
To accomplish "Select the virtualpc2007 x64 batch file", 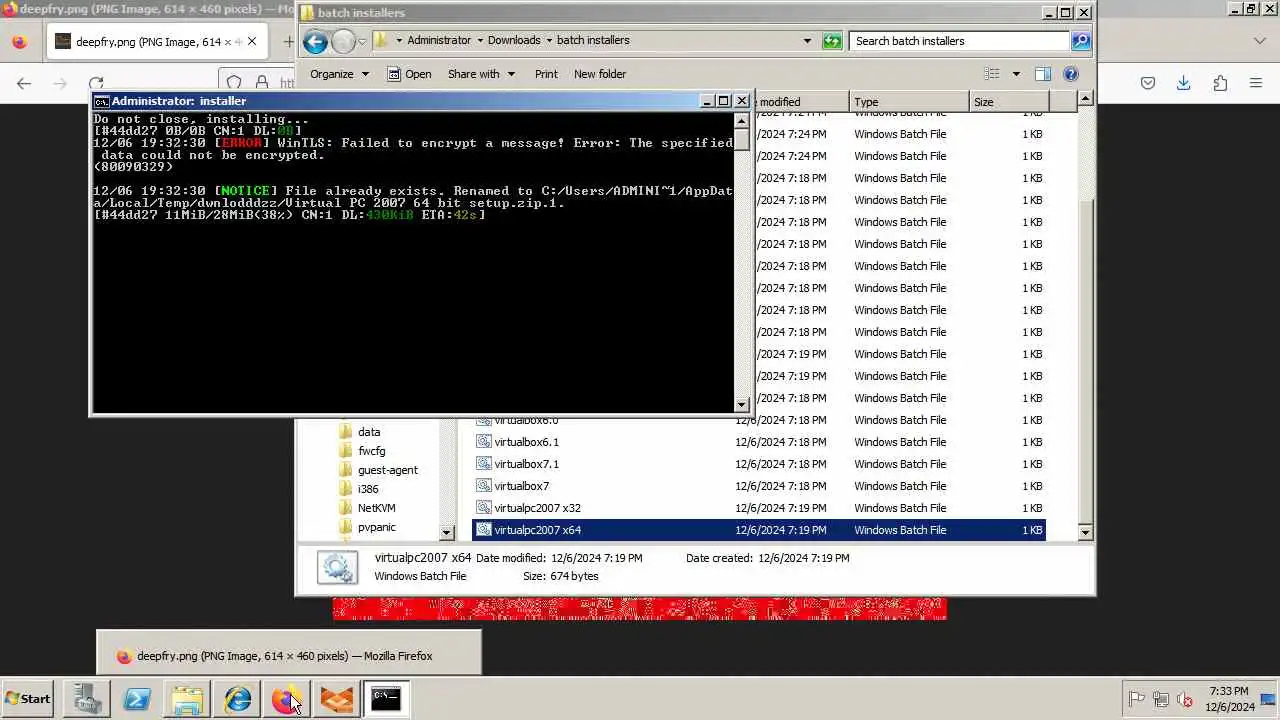I will coord(759,530).
